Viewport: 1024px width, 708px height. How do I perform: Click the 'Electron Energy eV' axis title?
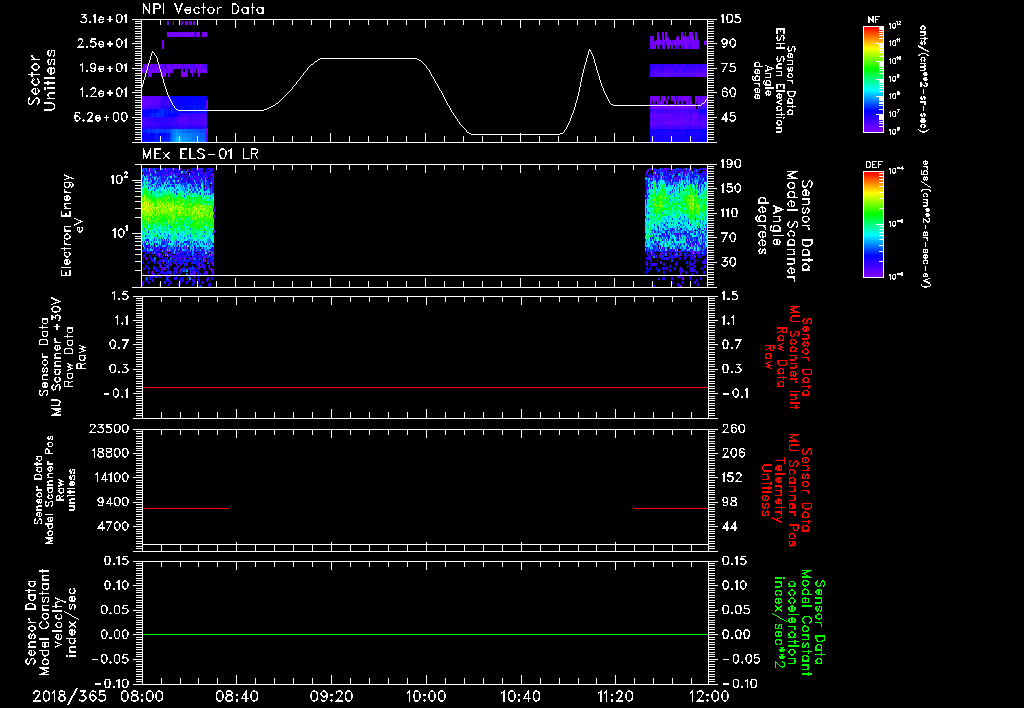(73, 225)
